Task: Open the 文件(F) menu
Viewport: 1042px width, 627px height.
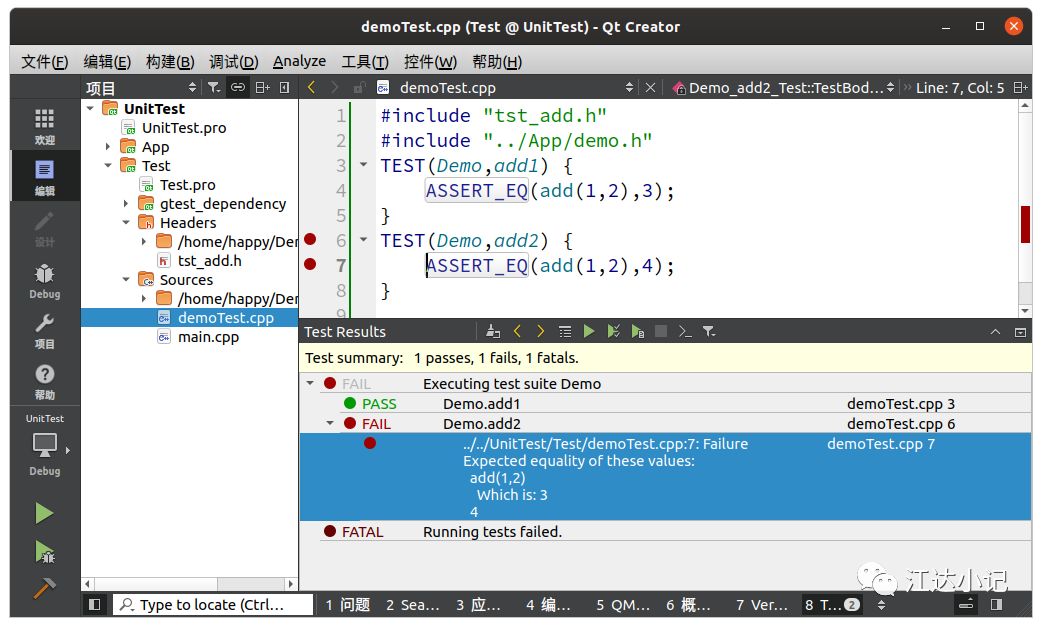Action: pos(45,62)
